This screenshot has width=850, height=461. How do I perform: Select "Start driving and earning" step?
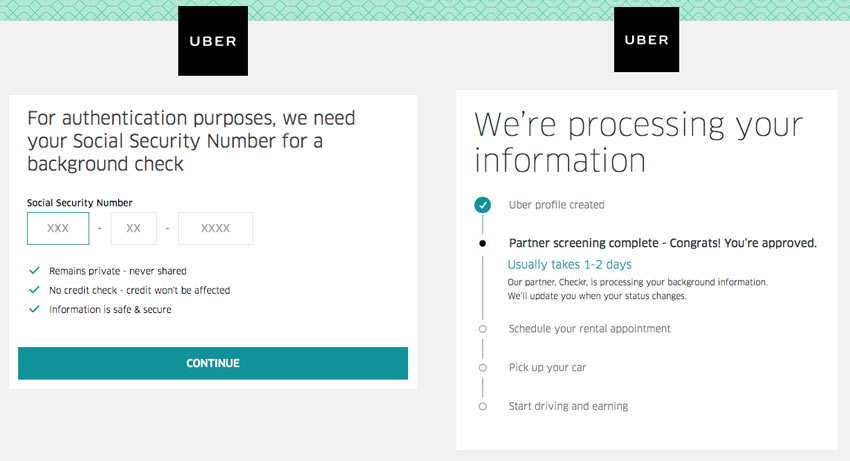568,406
